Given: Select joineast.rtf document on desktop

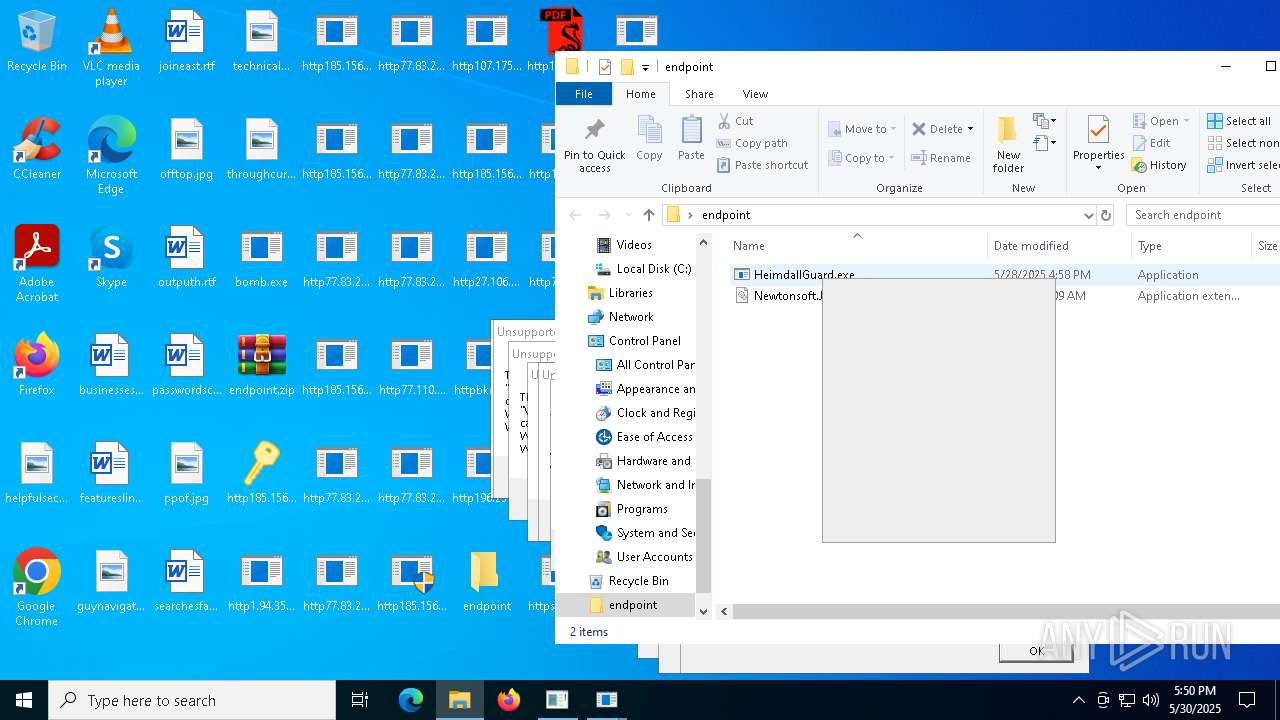Looking at the screenshot, I should pyautogui.click(x=186, y=42).
